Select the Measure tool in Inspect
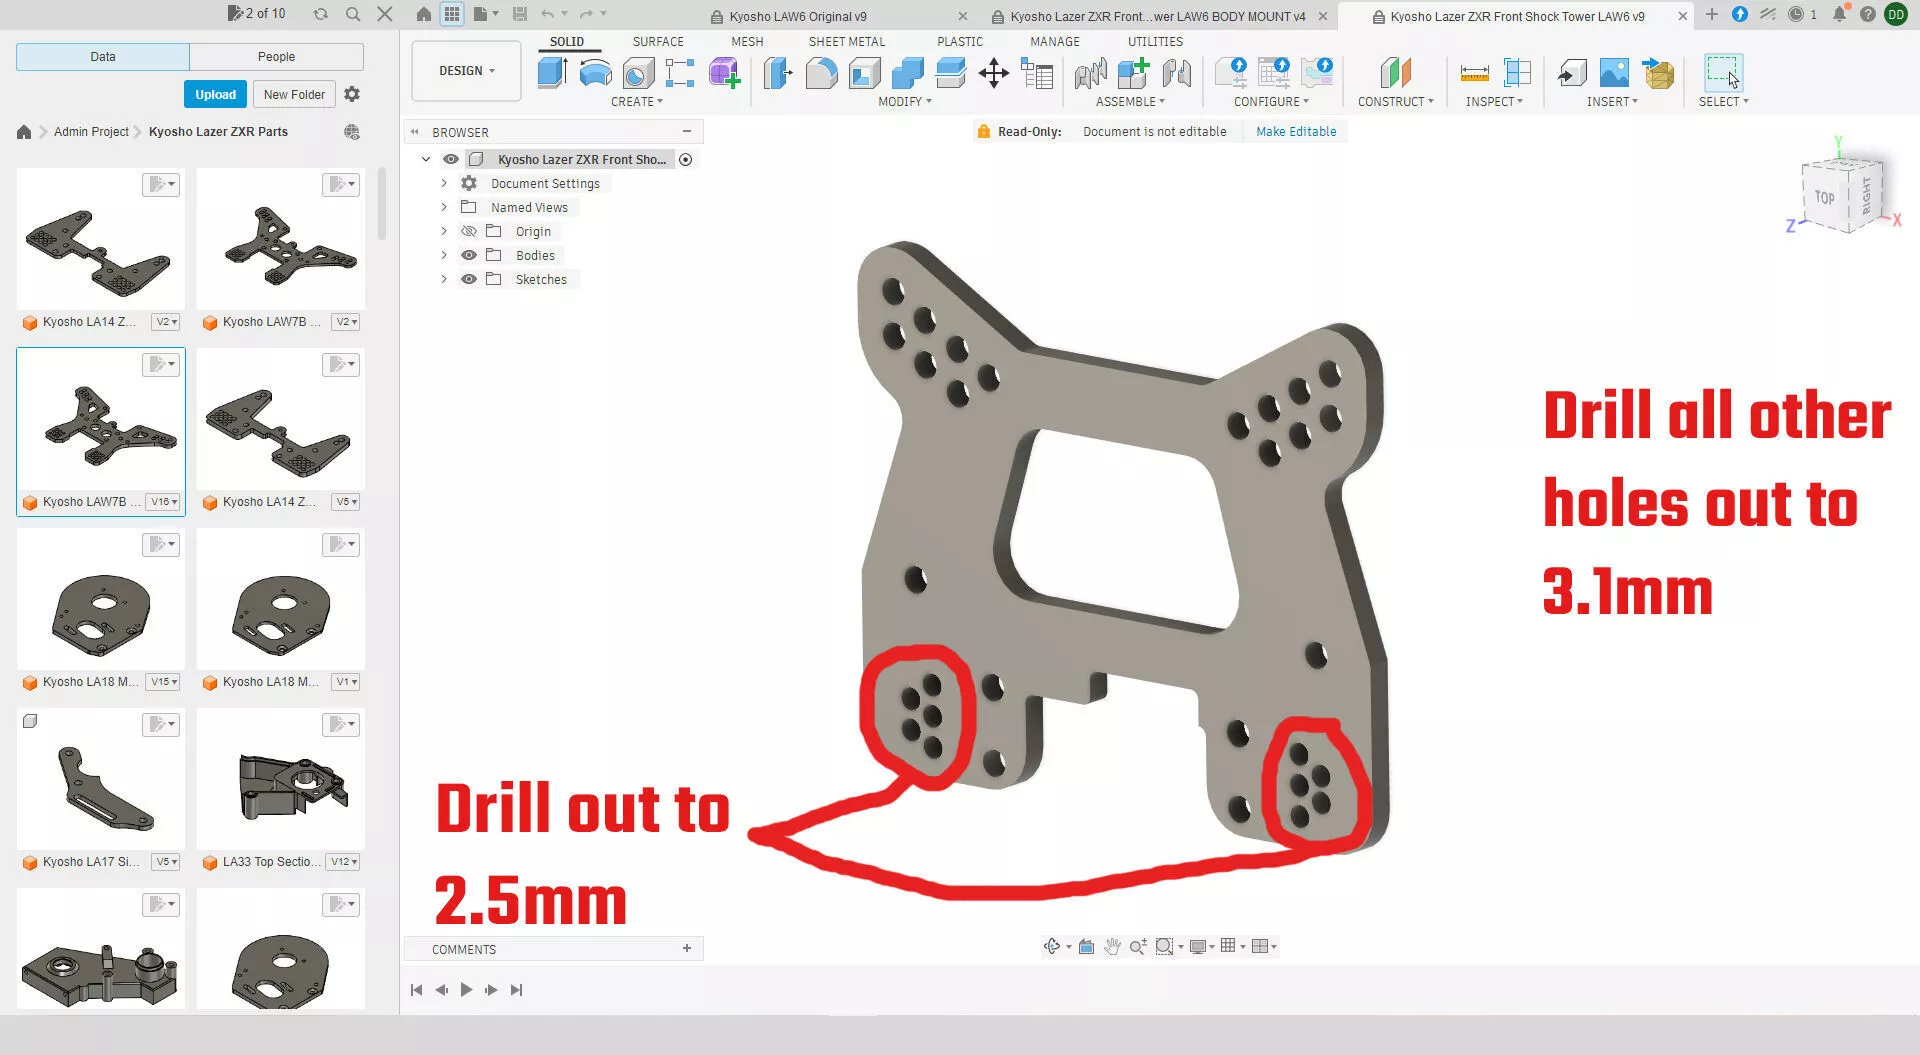The width and height of the screenshot is (1920, 1055). (x=1474, y=73)
